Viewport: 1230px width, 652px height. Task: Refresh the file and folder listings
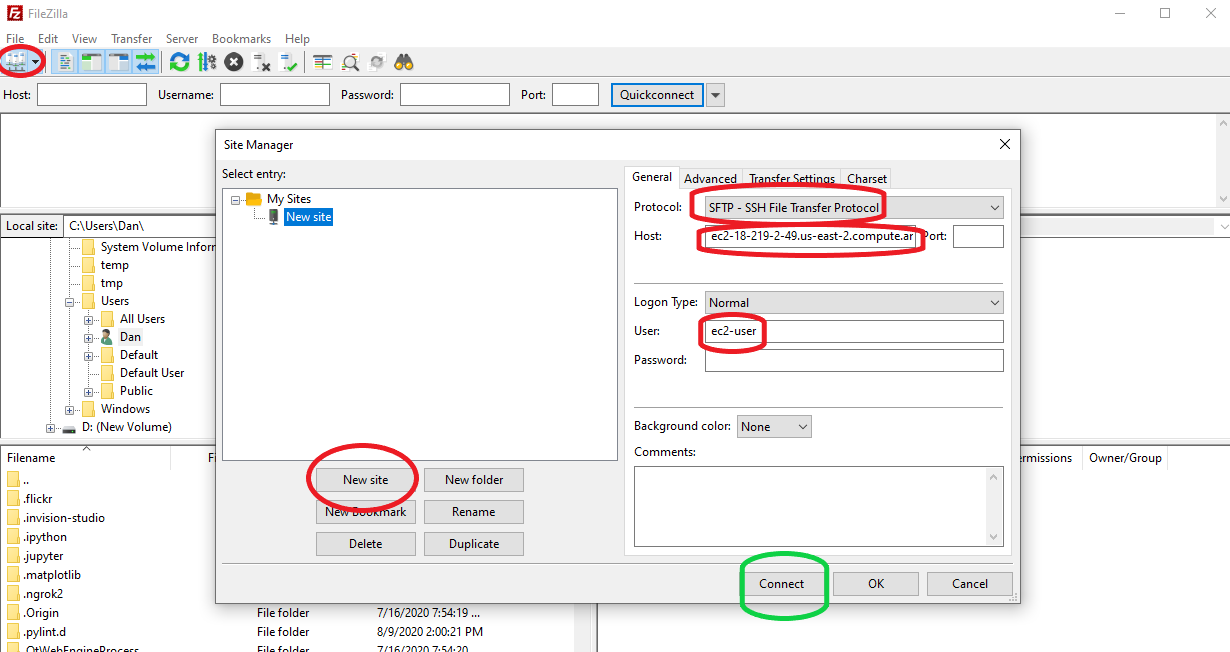tap(179, 61)
